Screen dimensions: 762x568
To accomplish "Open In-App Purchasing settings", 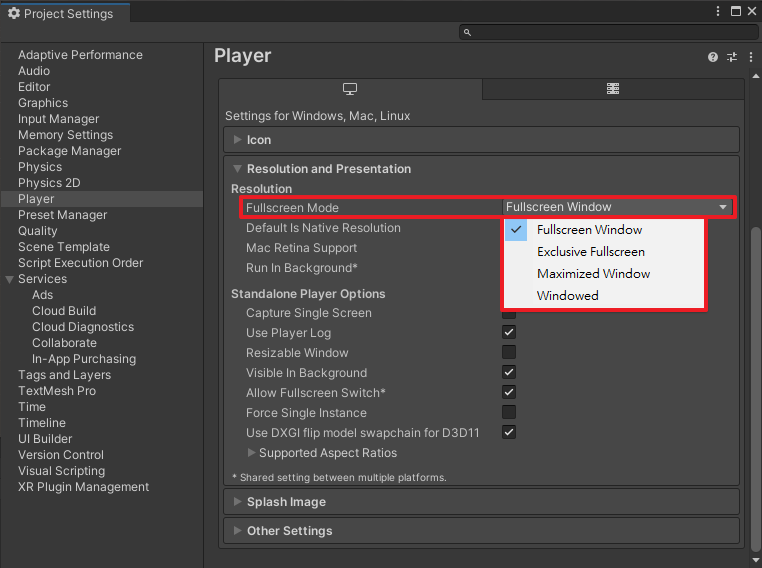I will (x=84, y=360).
